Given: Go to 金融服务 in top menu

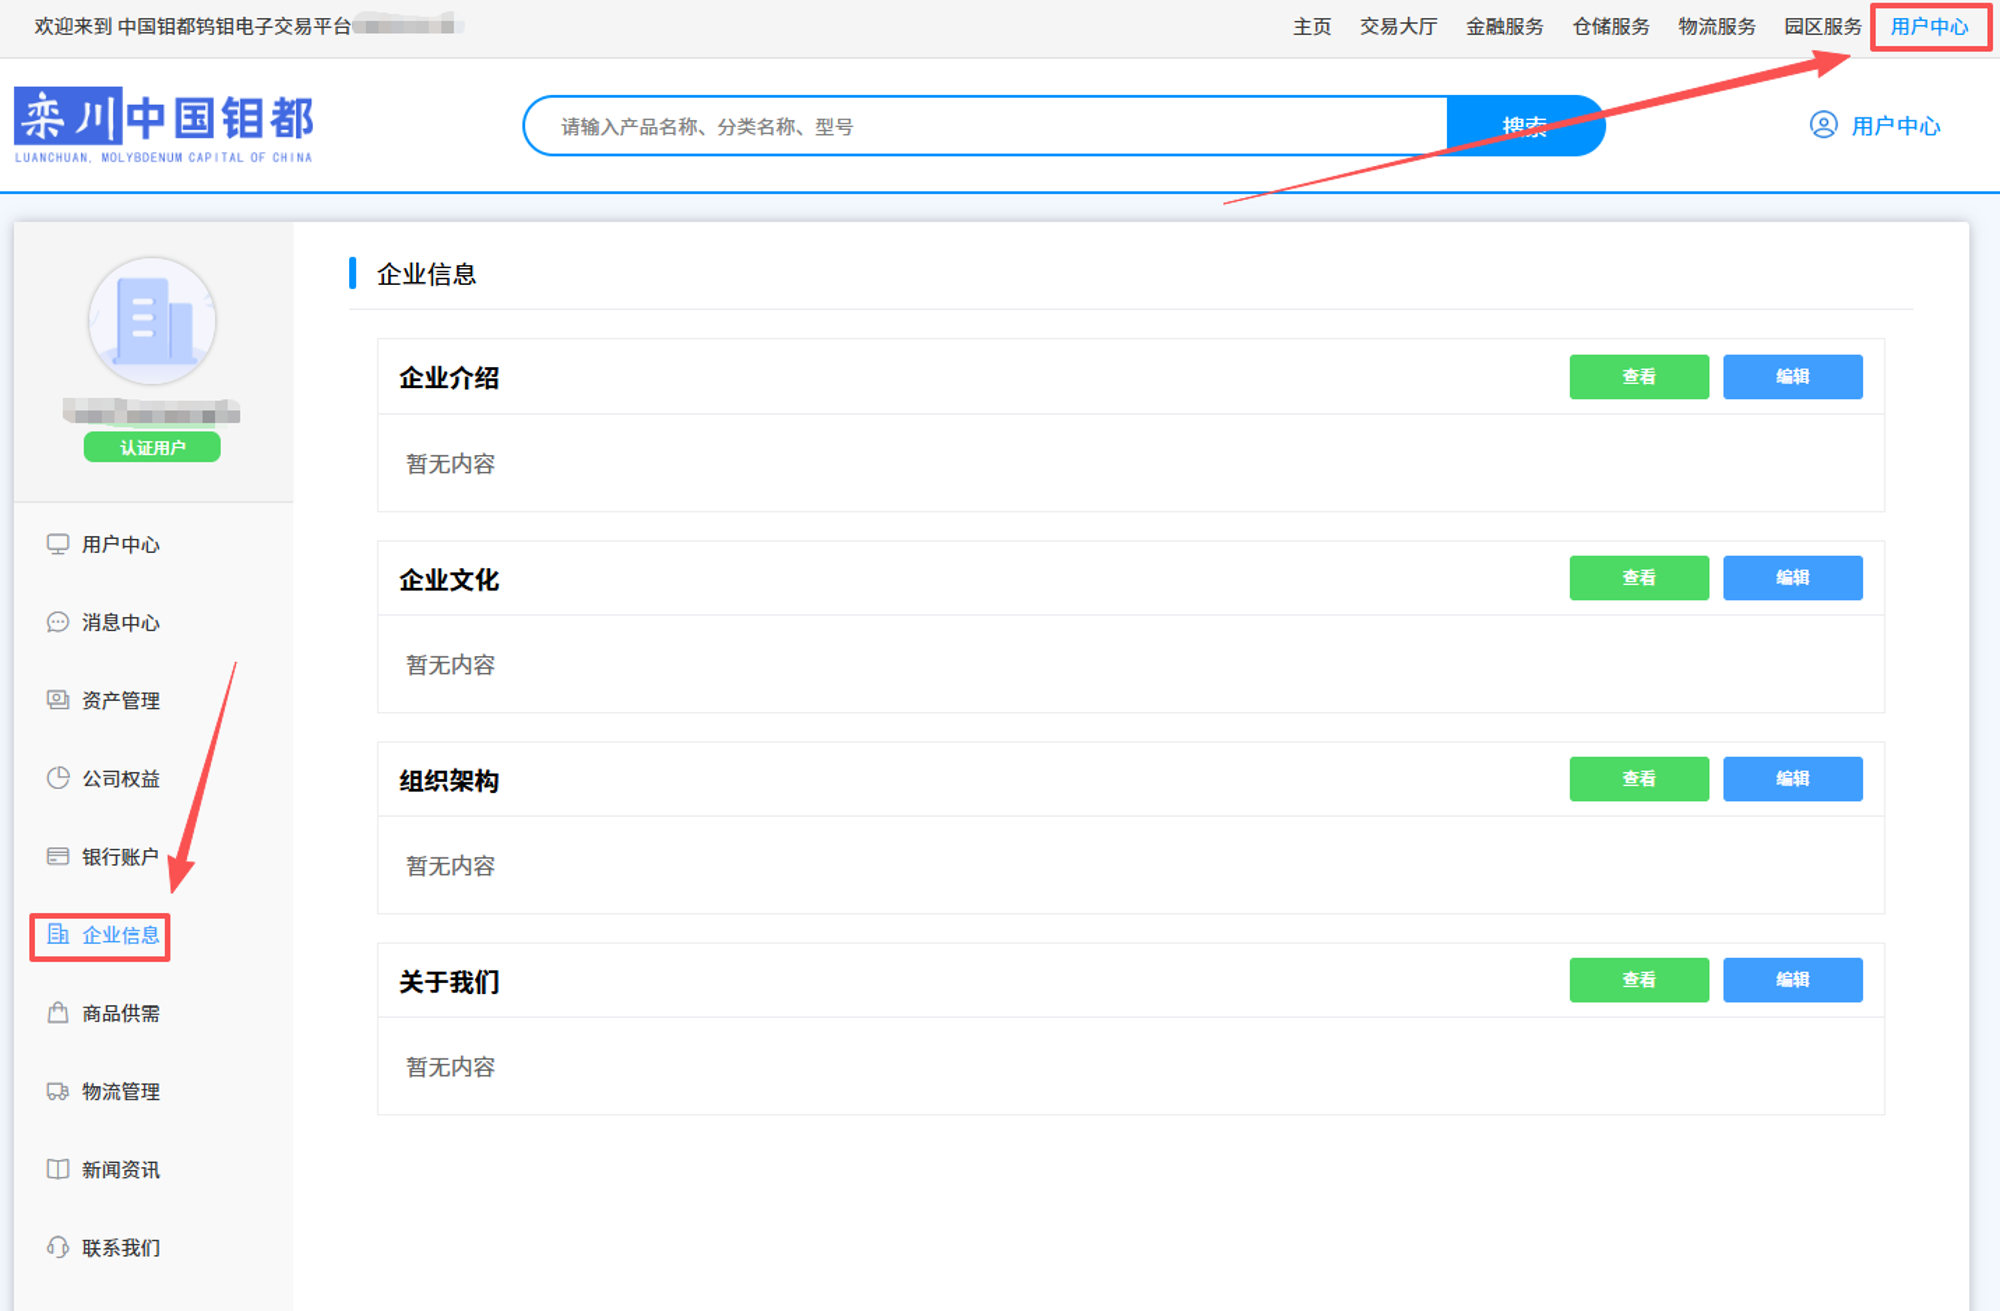Looking at the screenshot, I should coord(1504,27).
